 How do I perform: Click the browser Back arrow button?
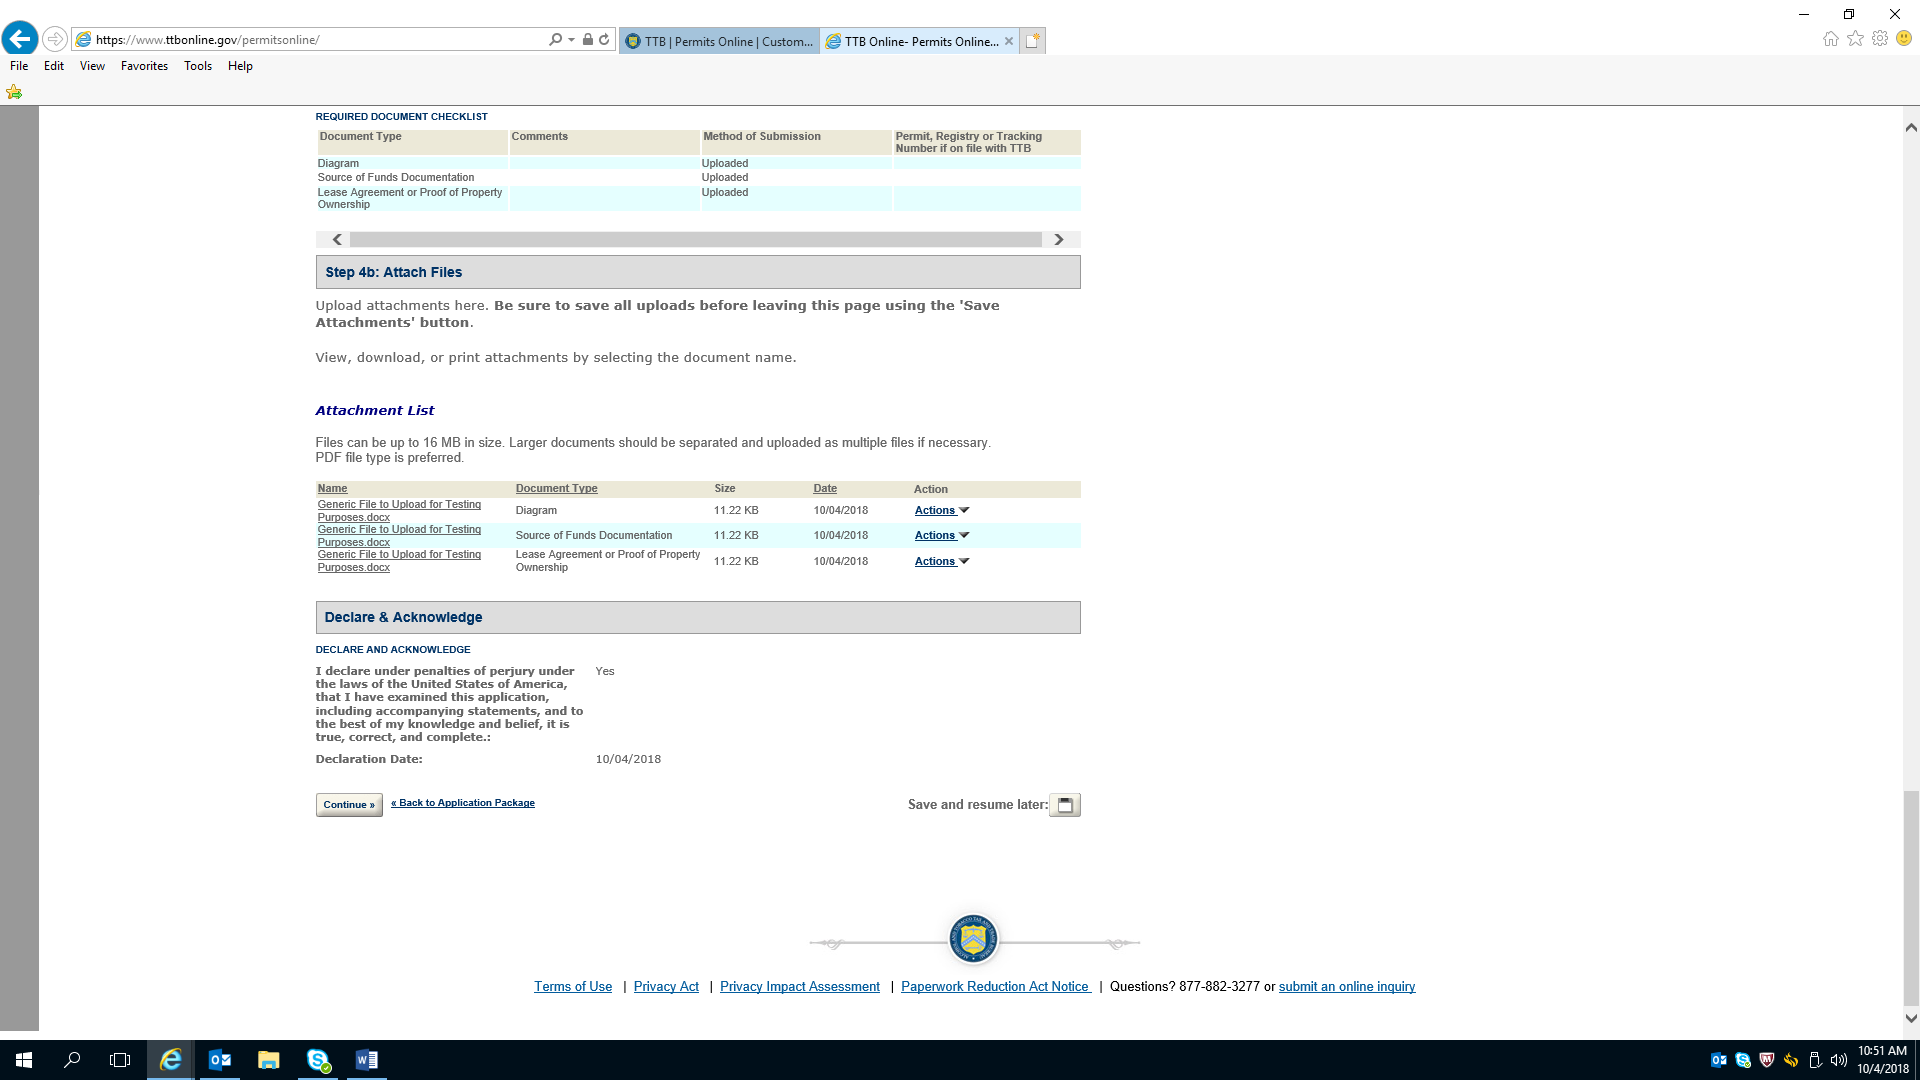click(20, 39)
